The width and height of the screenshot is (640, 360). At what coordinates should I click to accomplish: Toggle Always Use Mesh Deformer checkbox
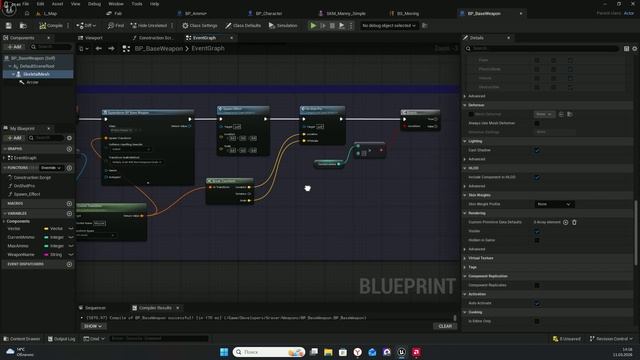[537, 123]
